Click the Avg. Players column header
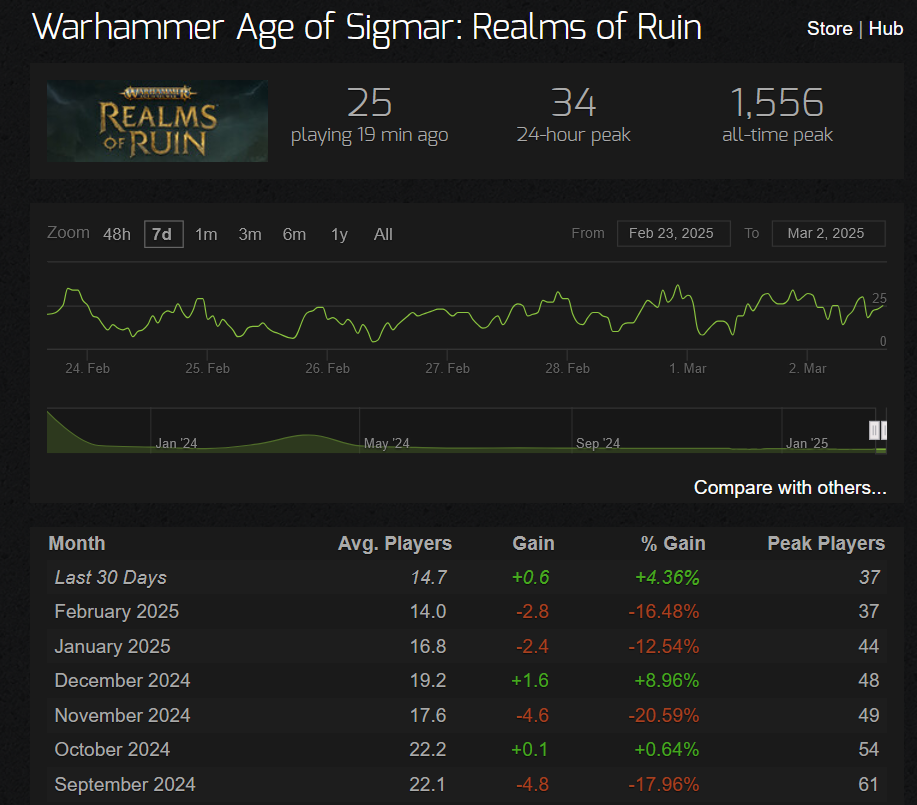Screen dimensions: 917x805 point(395,543)
